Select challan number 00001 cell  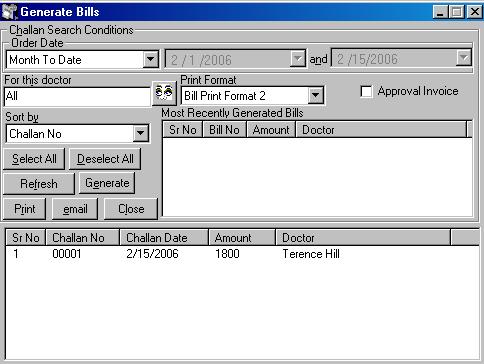67,254
